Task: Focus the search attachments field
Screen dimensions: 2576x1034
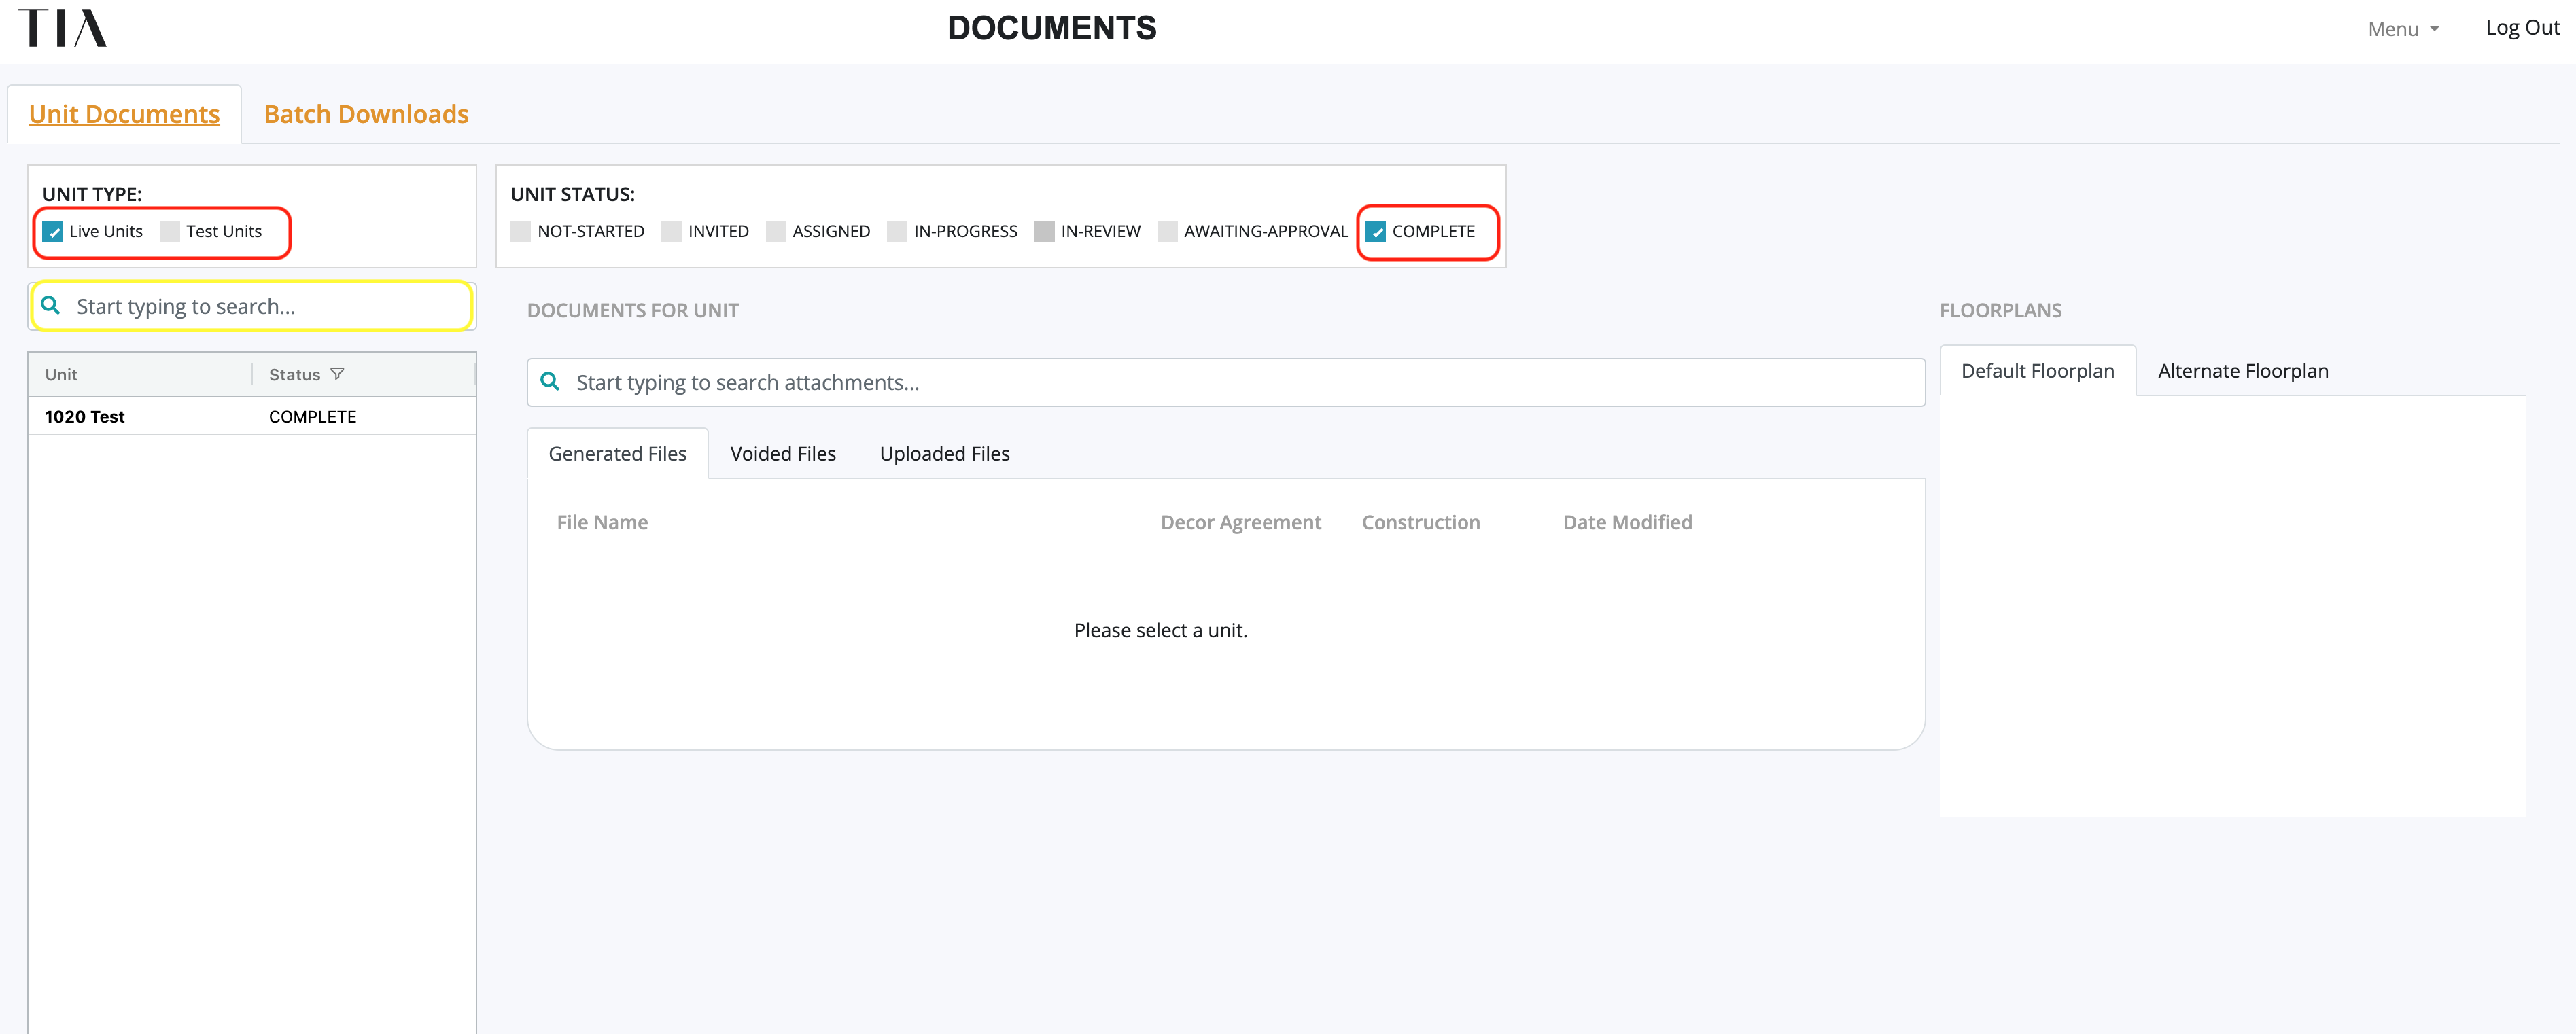Action: pyautogui.click(x=1226, y=382)
